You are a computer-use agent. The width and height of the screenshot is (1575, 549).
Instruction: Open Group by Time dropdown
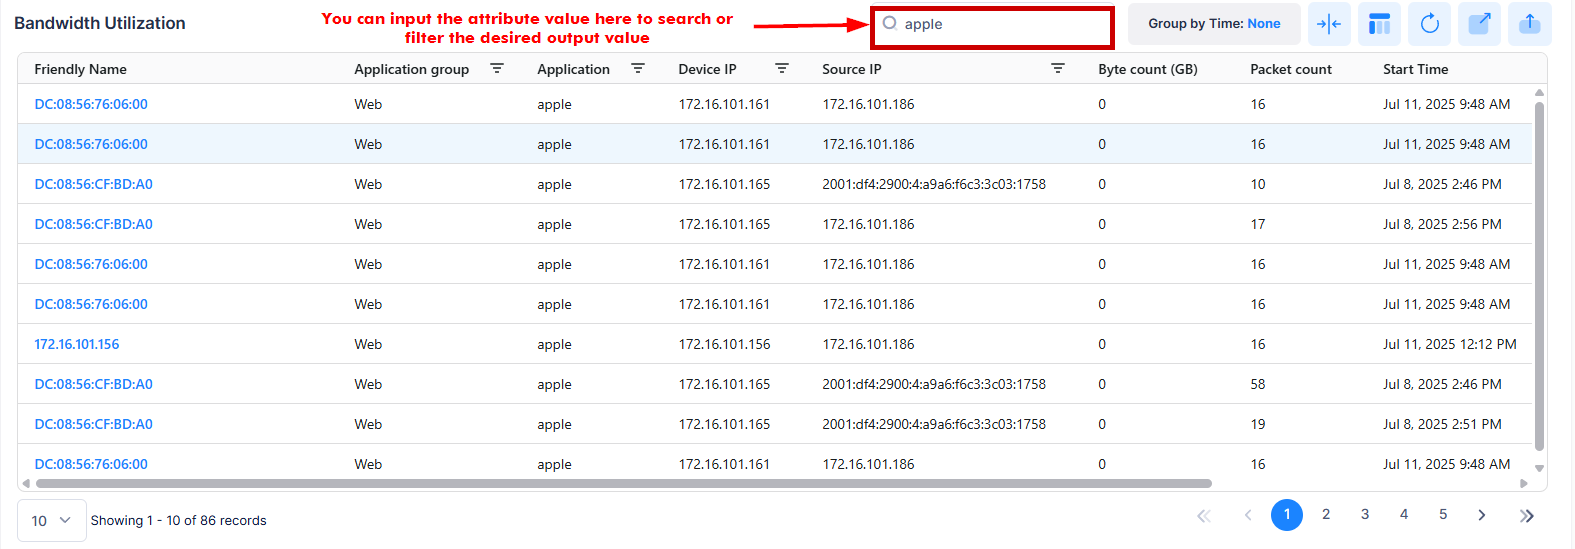point(1214,24)
